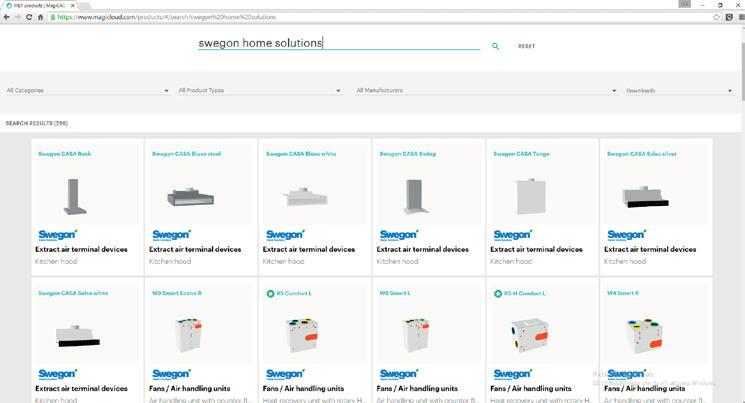This screenshot has width=745, height=403.
Task: Open the Downloads sort dropdown
Action: [x=679, y=90]
